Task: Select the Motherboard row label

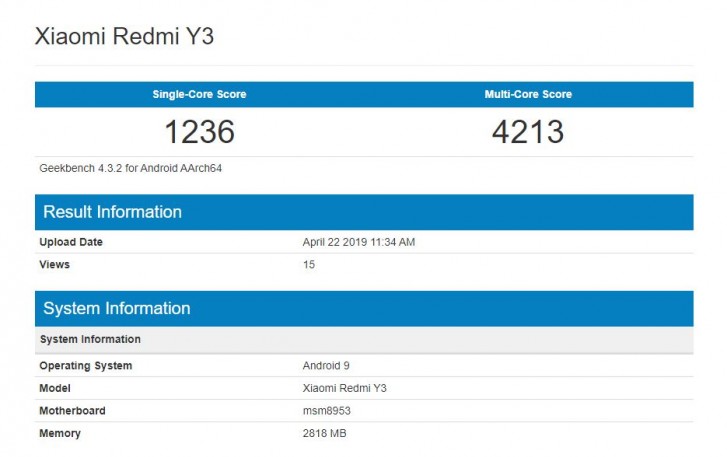Action: 72,411
